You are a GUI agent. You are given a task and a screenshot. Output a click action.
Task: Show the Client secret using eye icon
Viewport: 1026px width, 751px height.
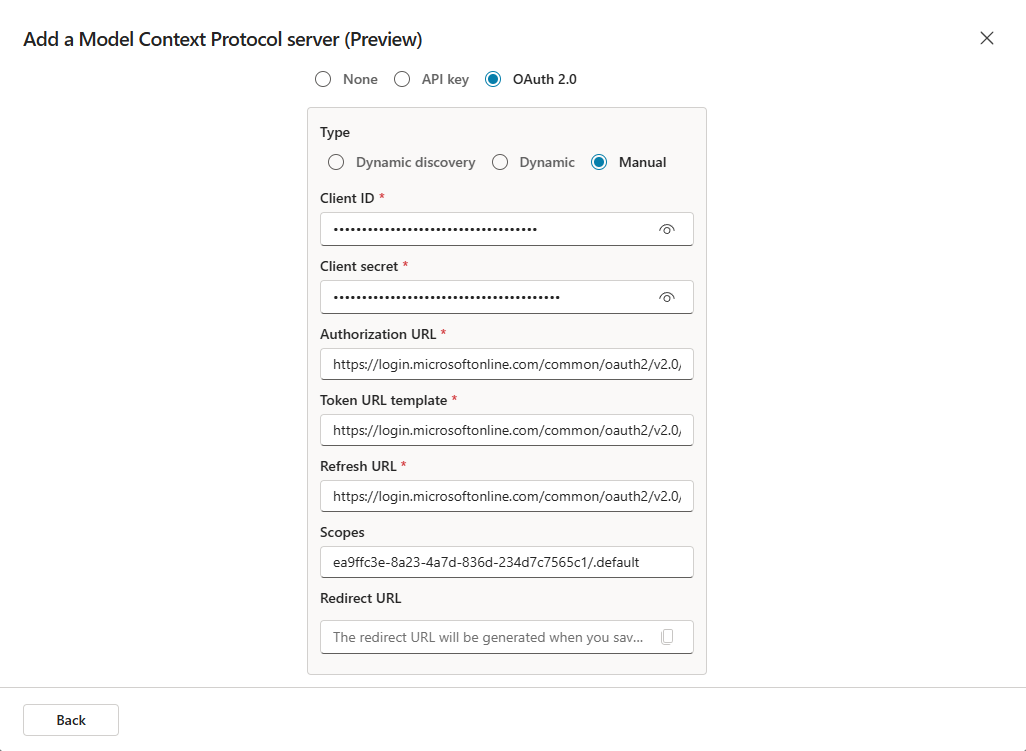coord(667,297)
